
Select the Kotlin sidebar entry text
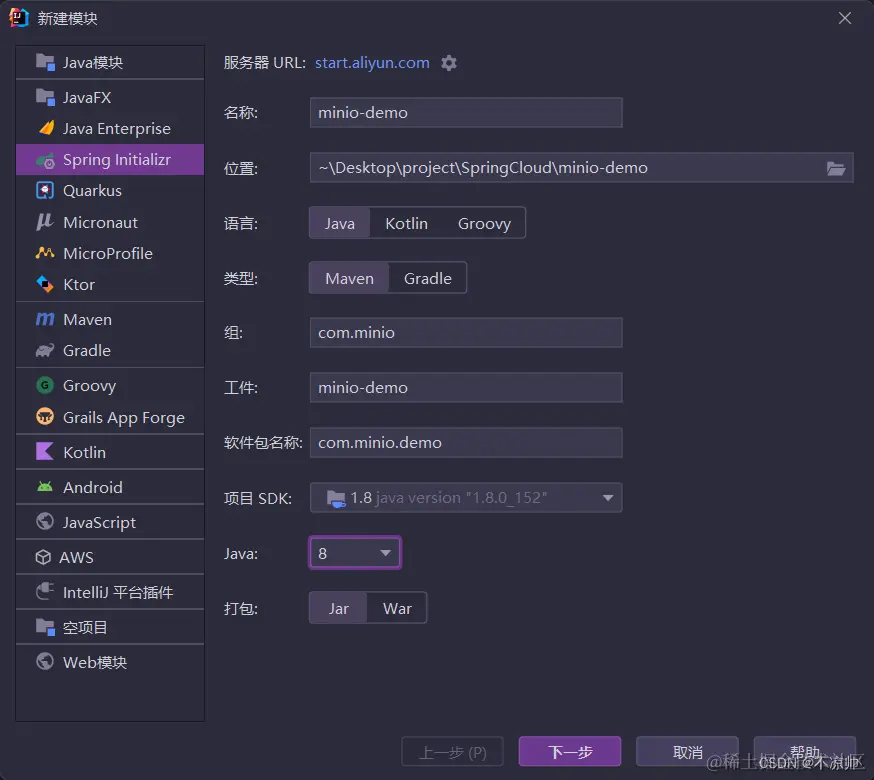pyautogui.click(x=84, y=452)
